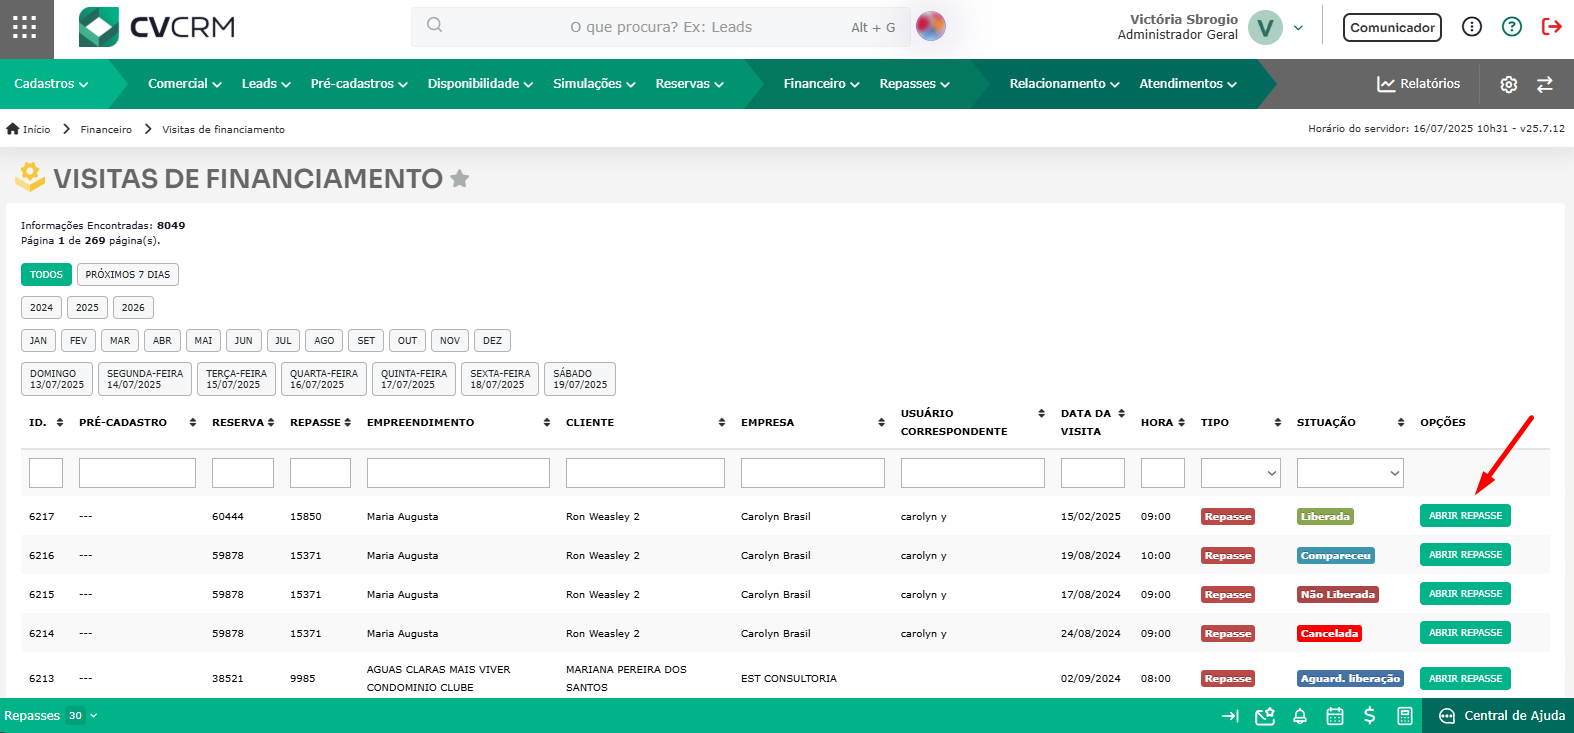Open the Cadastros dropdown menu
The height and width of the screenshot is (733, 1574).
(51, 84)
